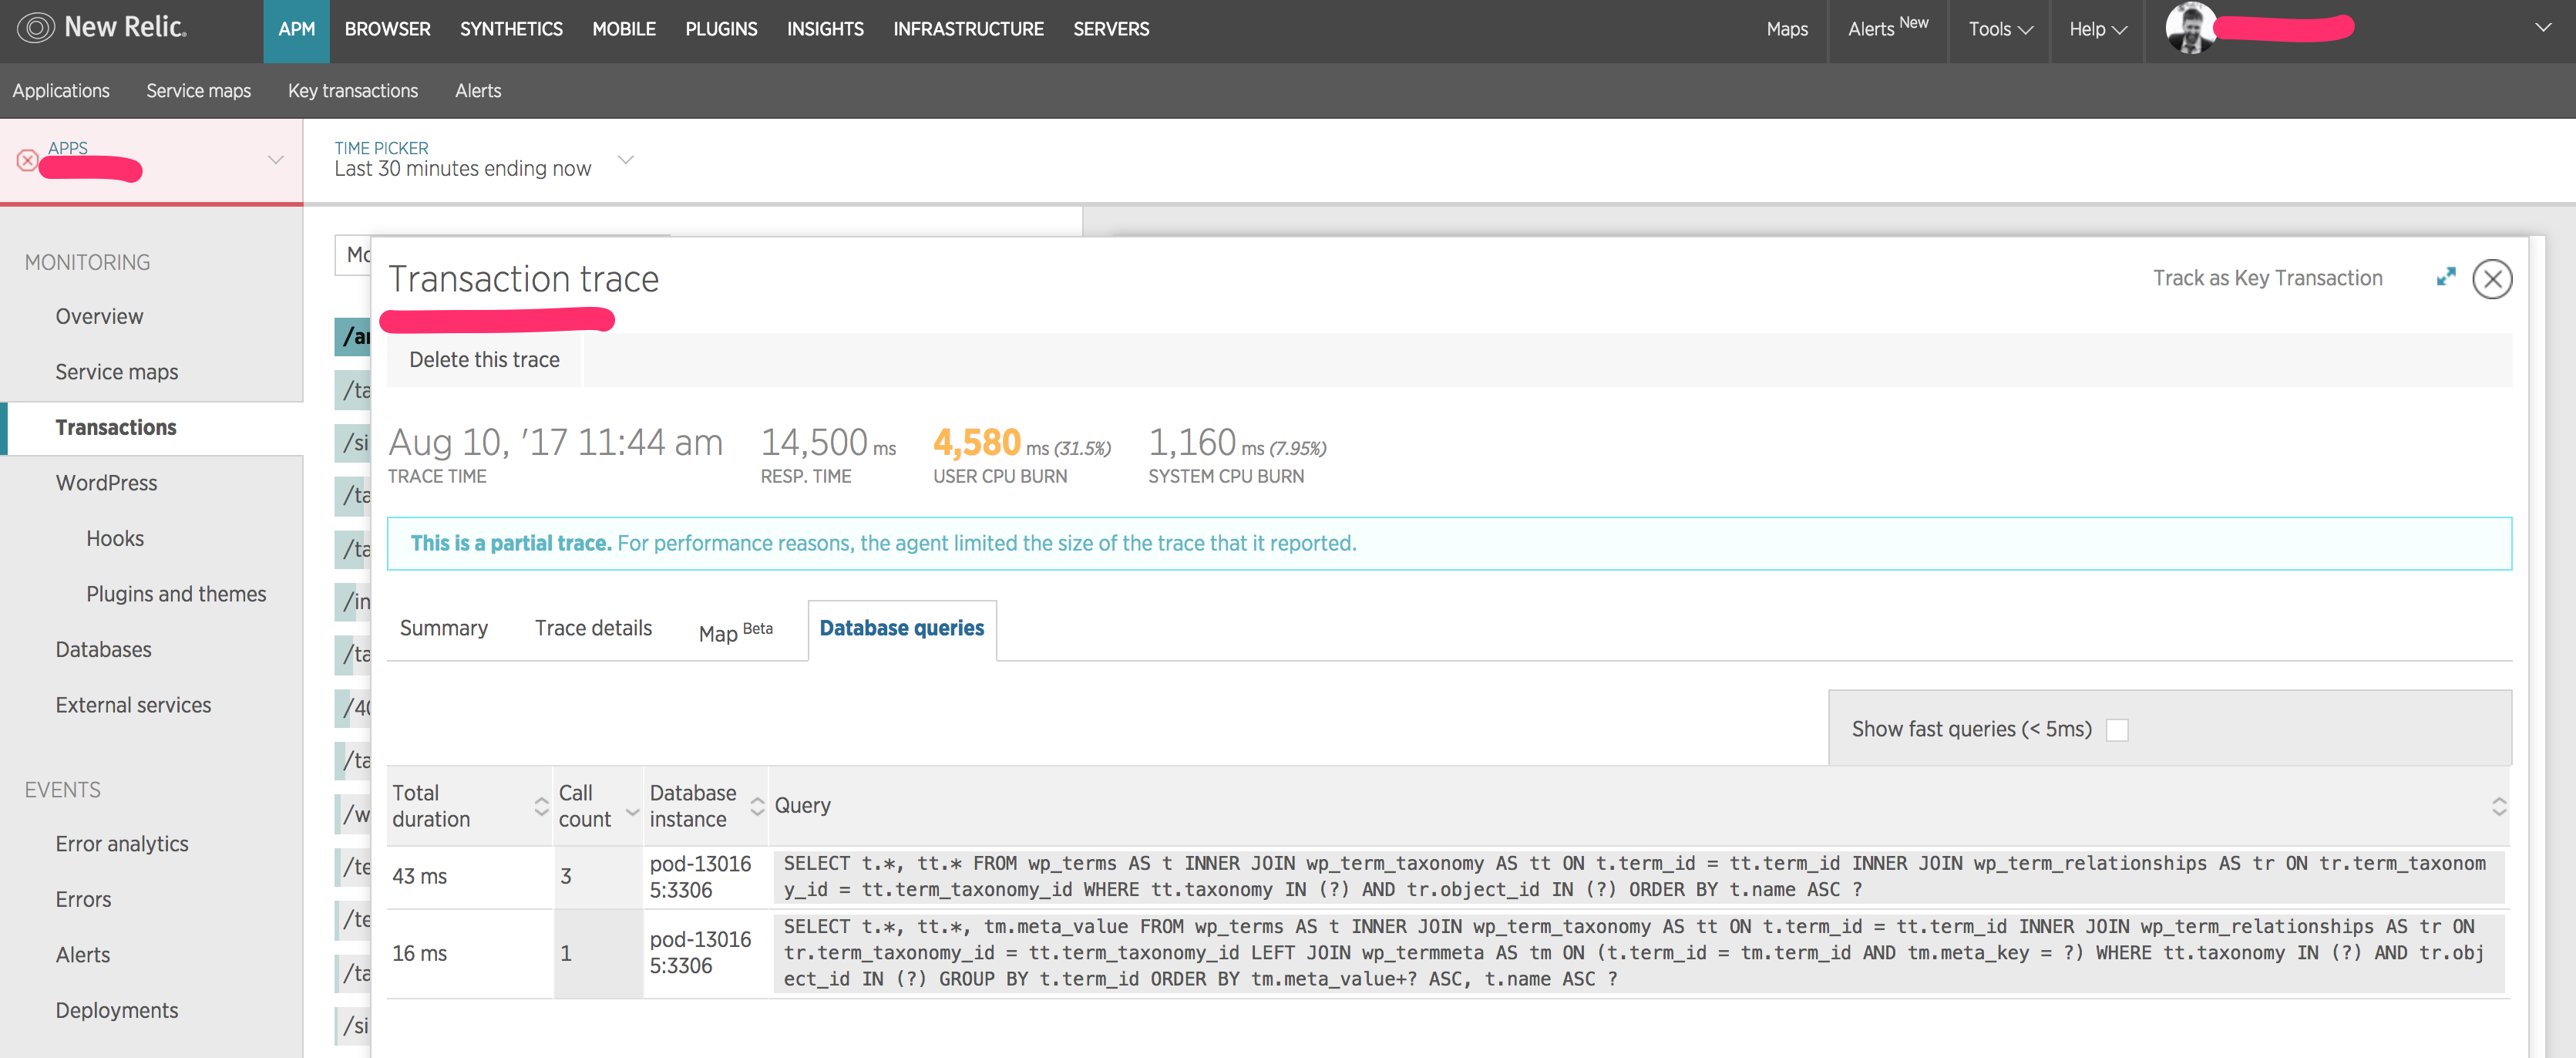Open the SERVERS product section
This screenshot has height=1058, width=2576.
coord(1111,30)
